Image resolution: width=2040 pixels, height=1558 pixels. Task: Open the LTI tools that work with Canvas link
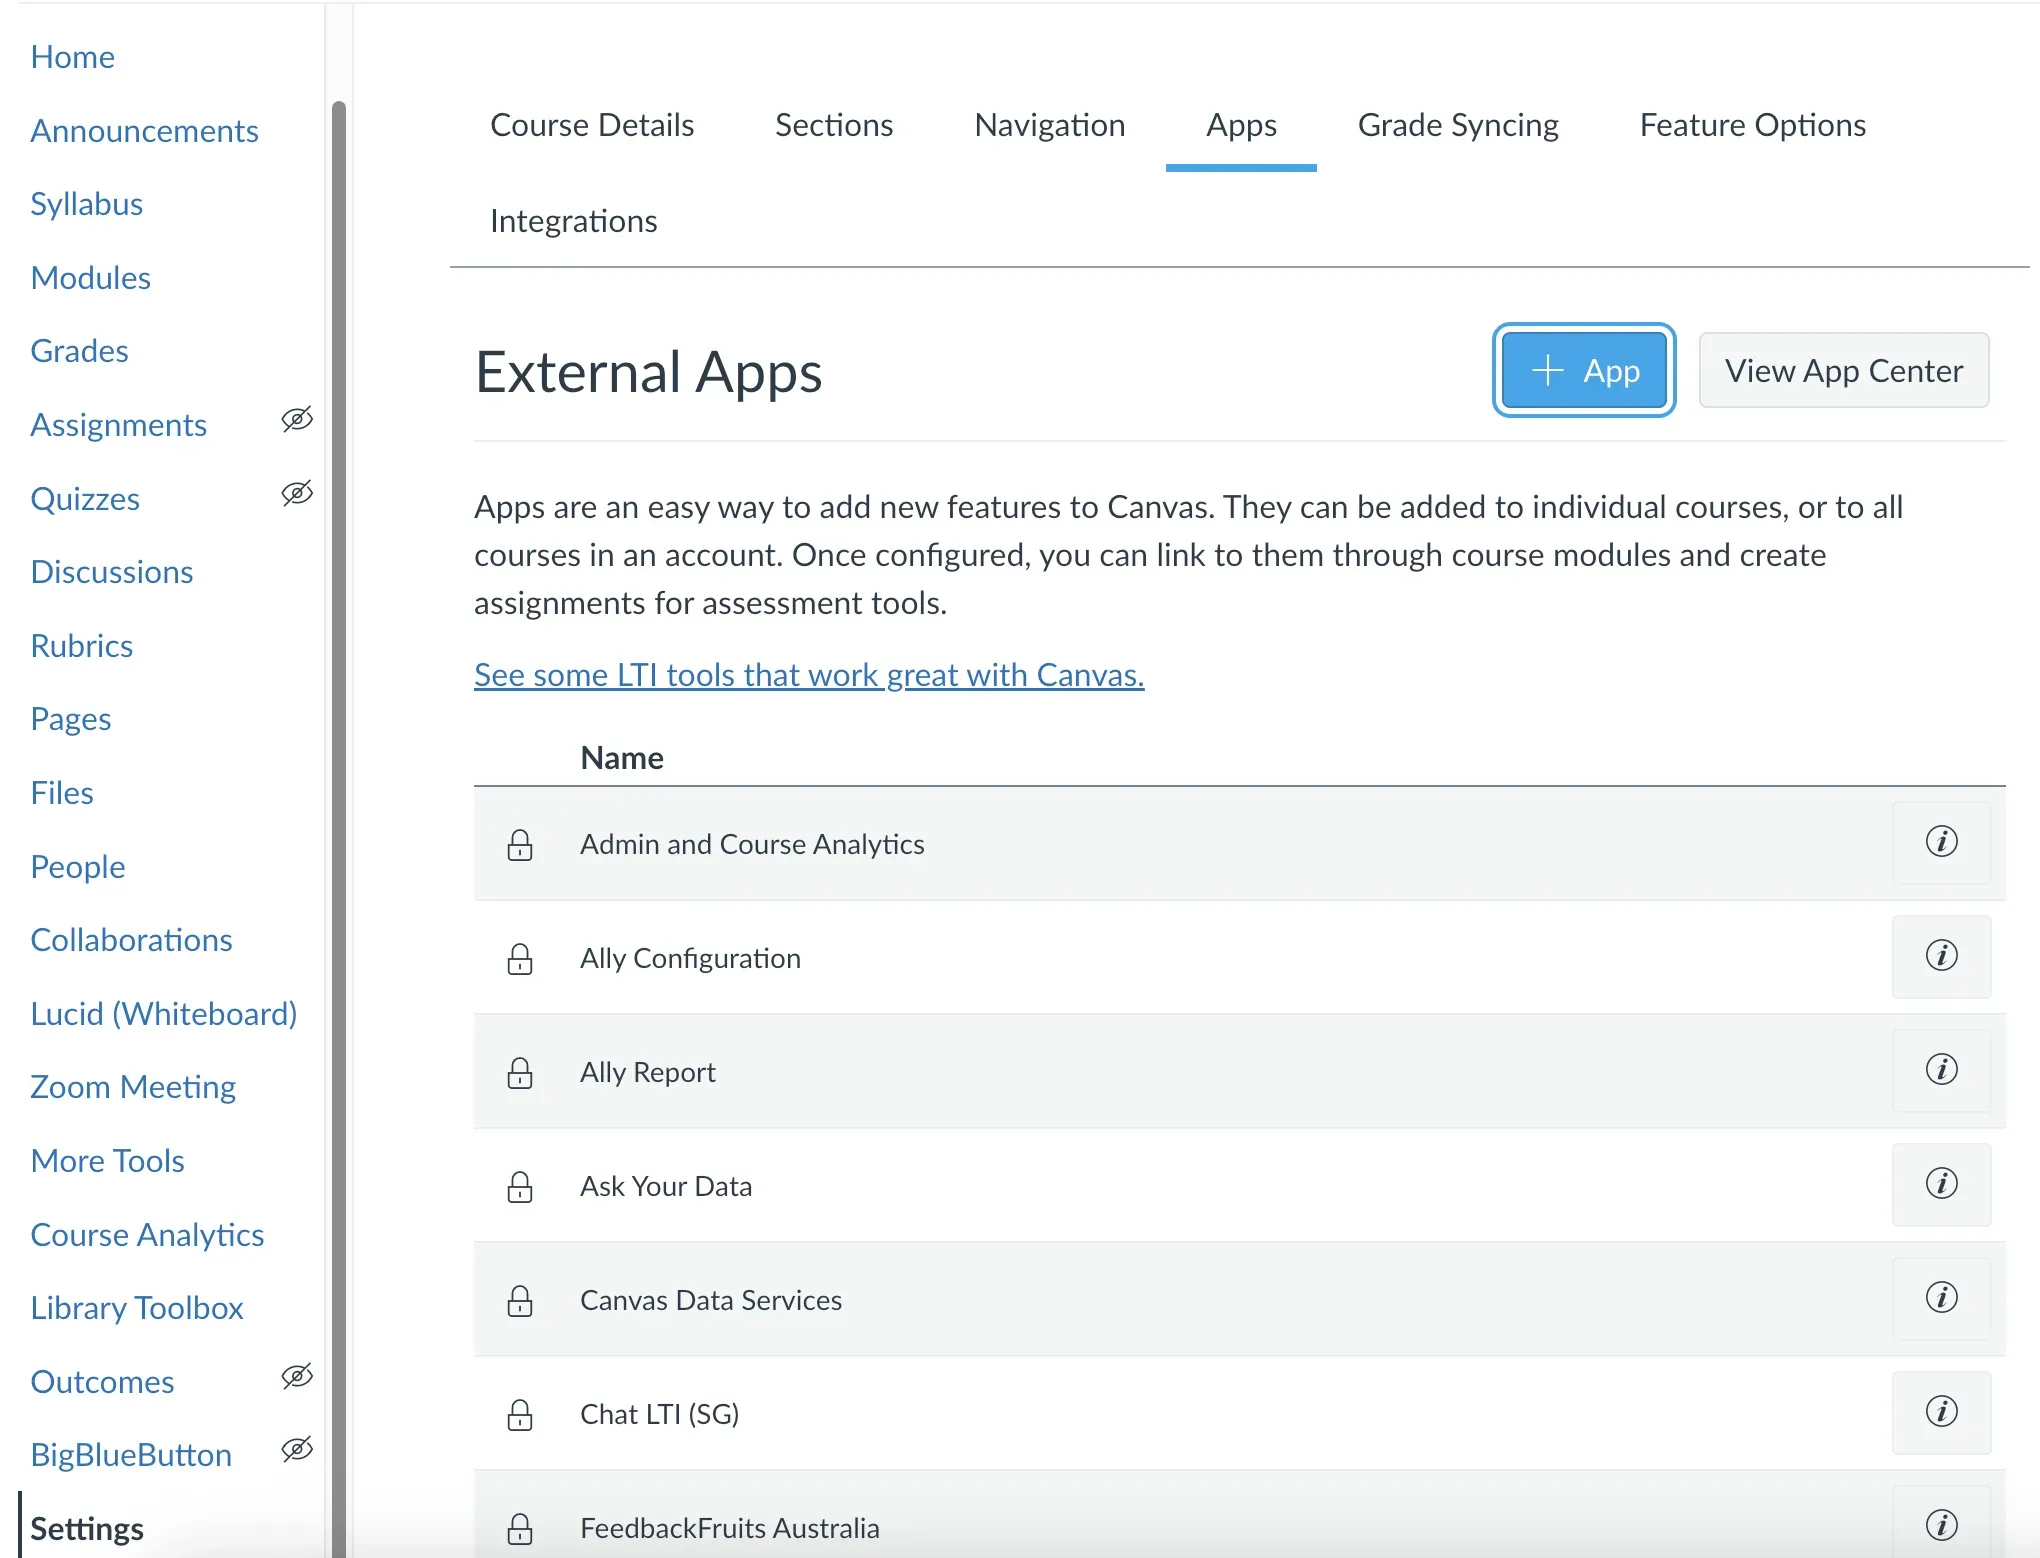[808, 675]
